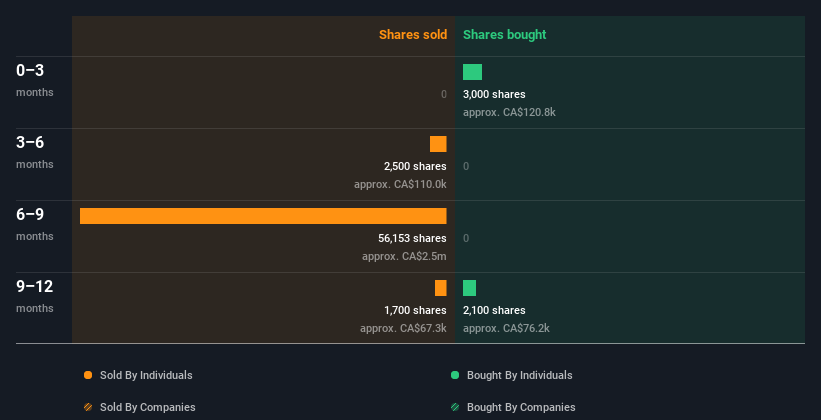The image size is (821, 420).
Task: Click the striped 'Sold By Companies' legend dot
Action: click(88, 407)
